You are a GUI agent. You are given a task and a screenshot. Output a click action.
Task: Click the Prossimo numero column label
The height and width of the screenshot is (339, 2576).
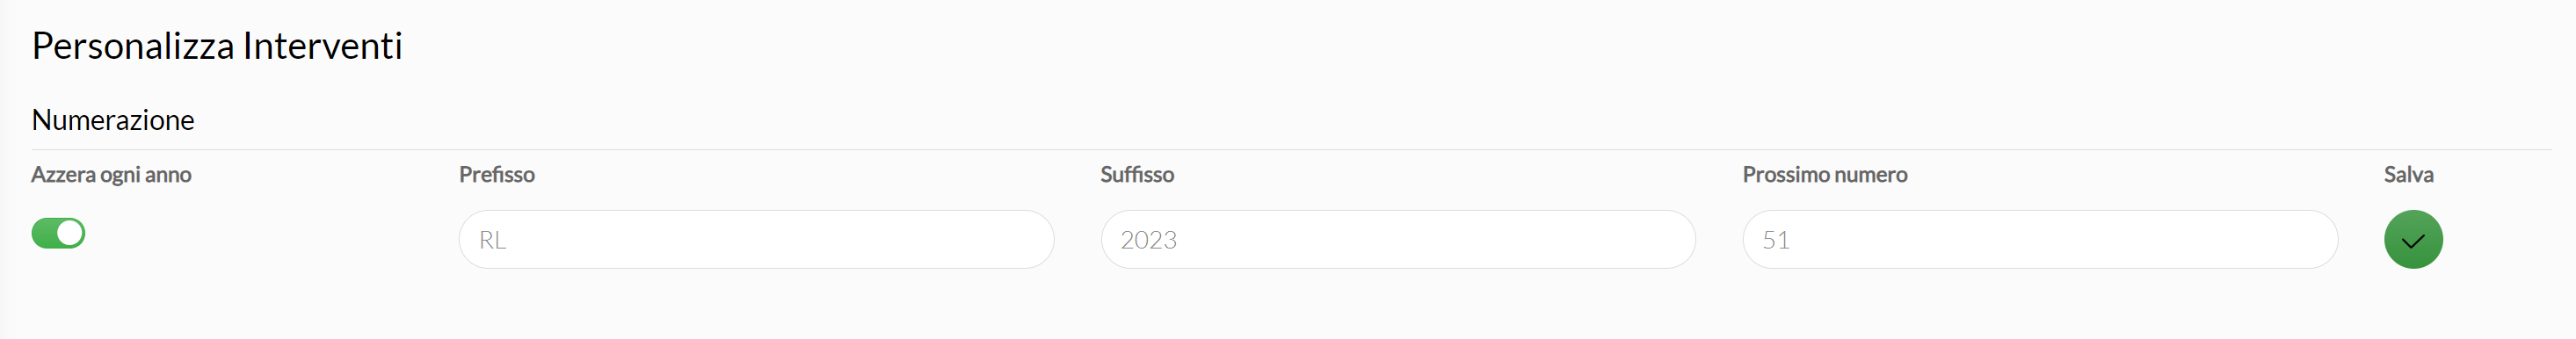pos(1825,174)
